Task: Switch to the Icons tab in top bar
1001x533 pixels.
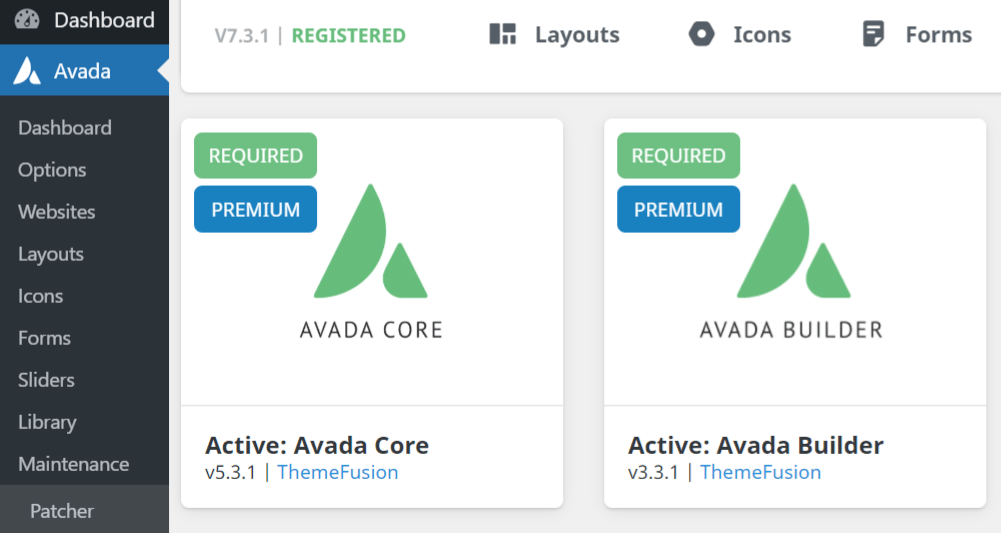Action: (762, 34)
